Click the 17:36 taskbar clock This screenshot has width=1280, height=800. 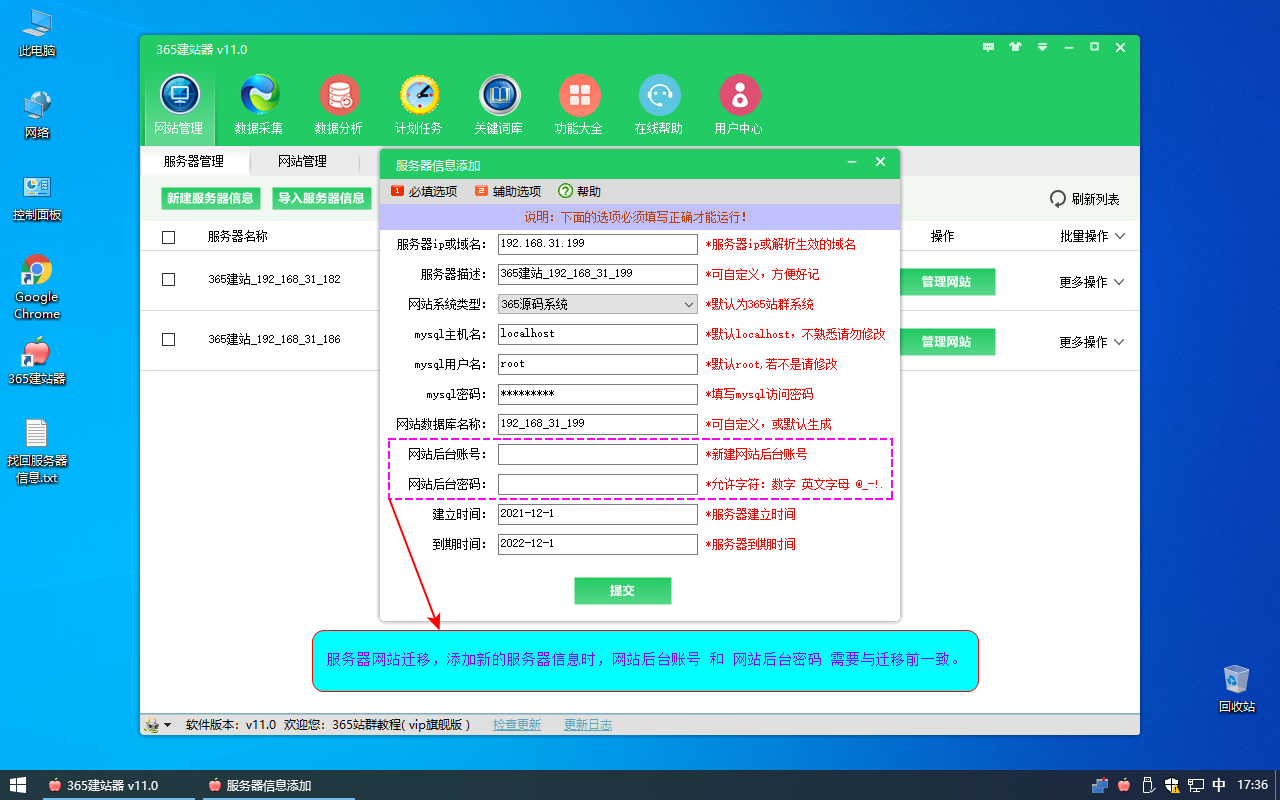[x=1253, y=785]
